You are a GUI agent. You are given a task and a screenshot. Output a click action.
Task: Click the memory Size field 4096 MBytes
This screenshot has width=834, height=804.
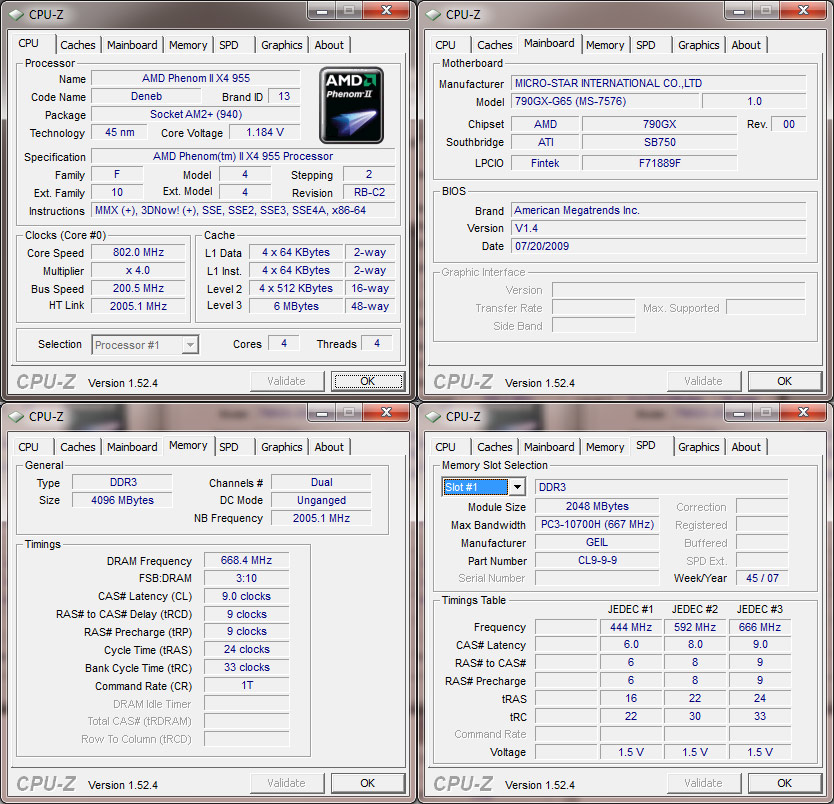(122, 500)
